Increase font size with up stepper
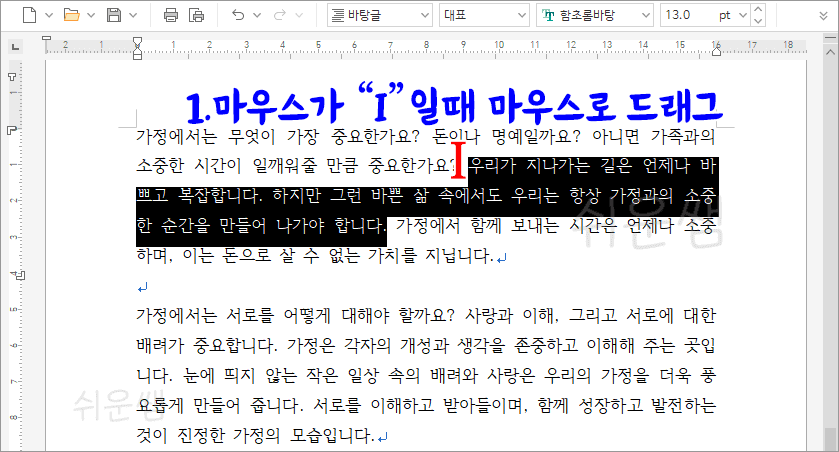 758,10
